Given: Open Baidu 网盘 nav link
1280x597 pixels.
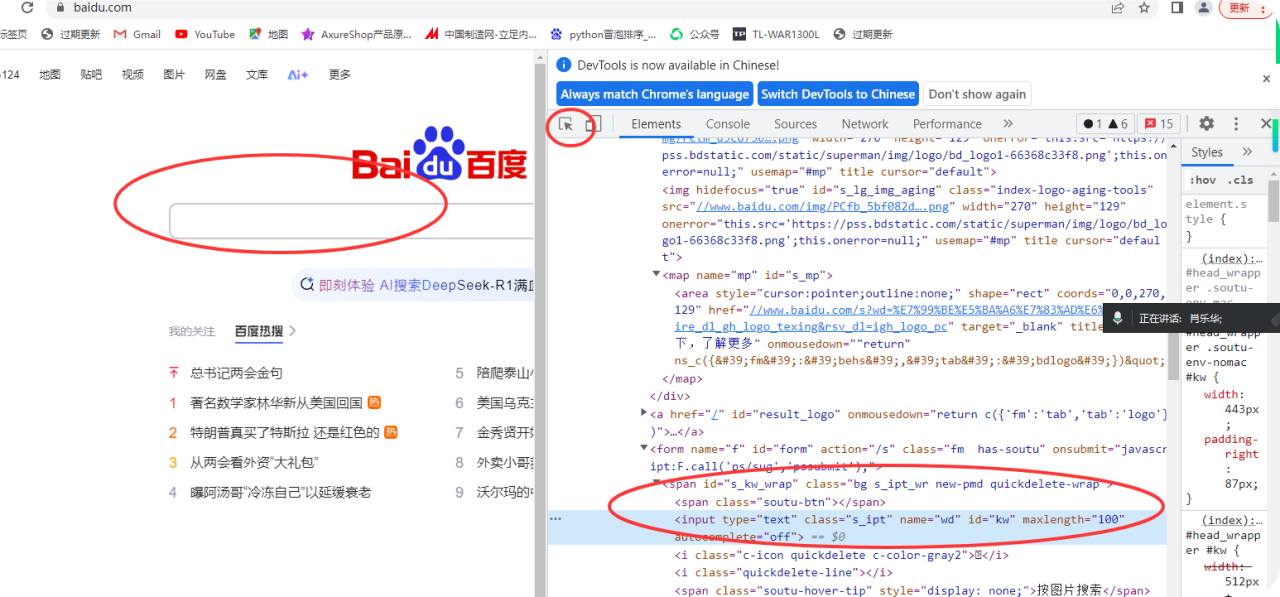Looking at the screenshot, I should pos(215,74).
